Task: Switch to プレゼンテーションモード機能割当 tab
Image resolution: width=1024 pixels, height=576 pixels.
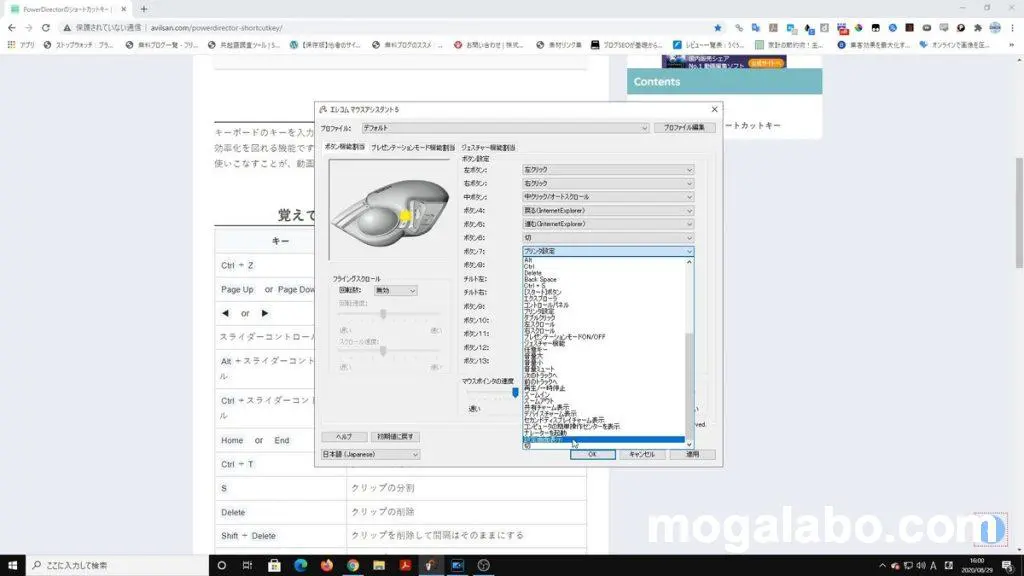Action: (413, 147)
